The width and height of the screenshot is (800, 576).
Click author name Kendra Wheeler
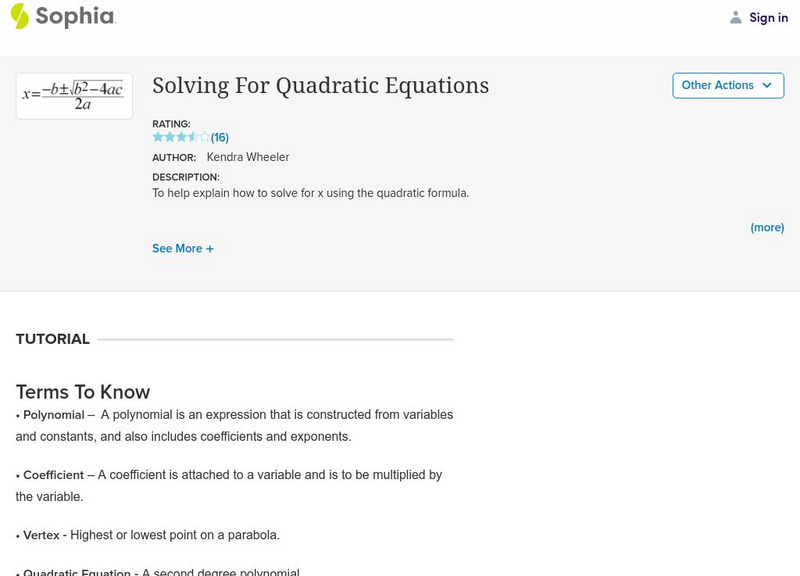(x=247, y=157)
